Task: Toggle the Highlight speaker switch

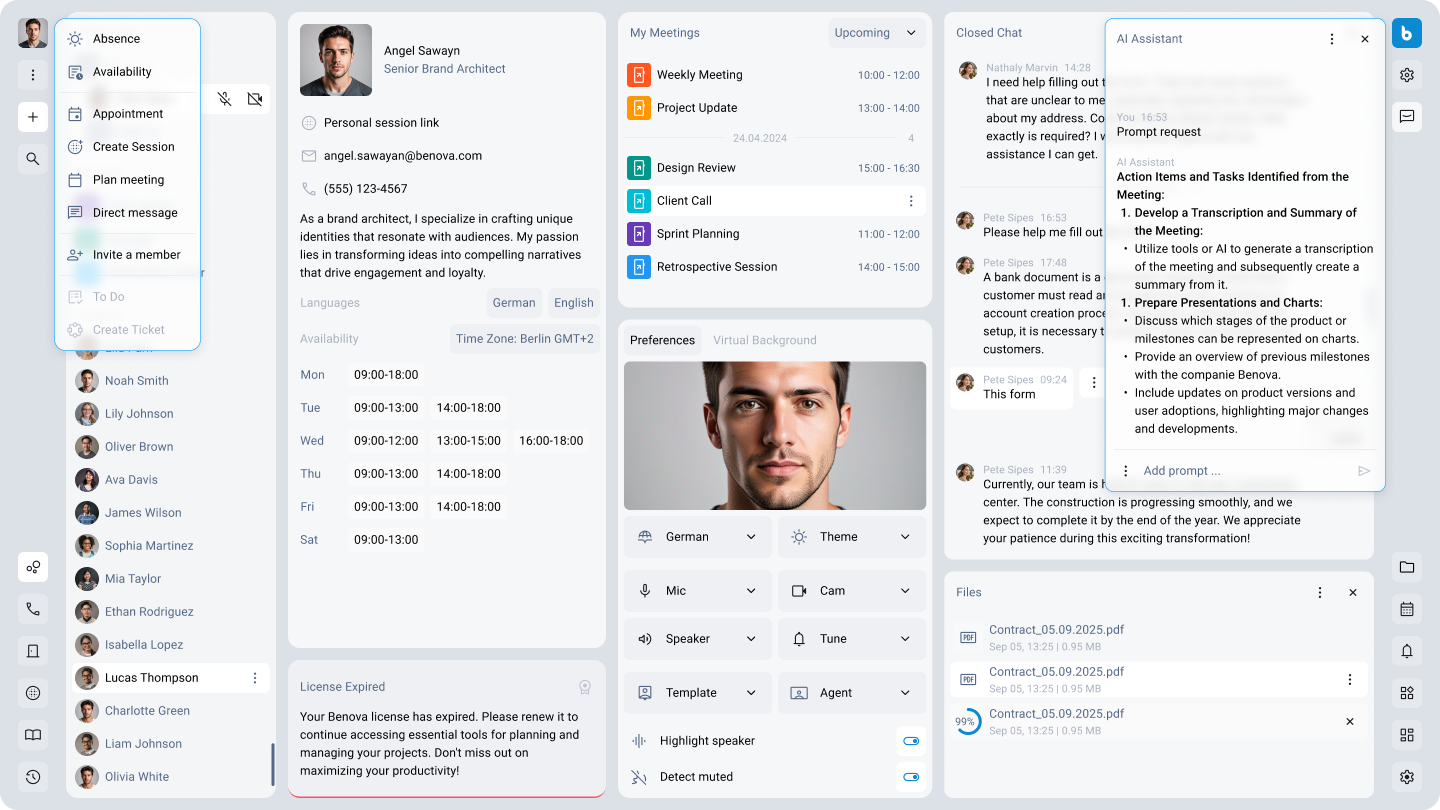Action: pyautogui.click(x=910, y=741)
